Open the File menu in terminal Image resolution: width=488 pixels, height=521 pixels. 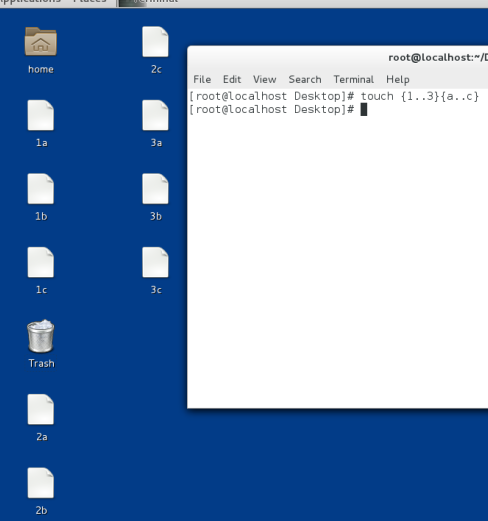click(x=202, y=79)
